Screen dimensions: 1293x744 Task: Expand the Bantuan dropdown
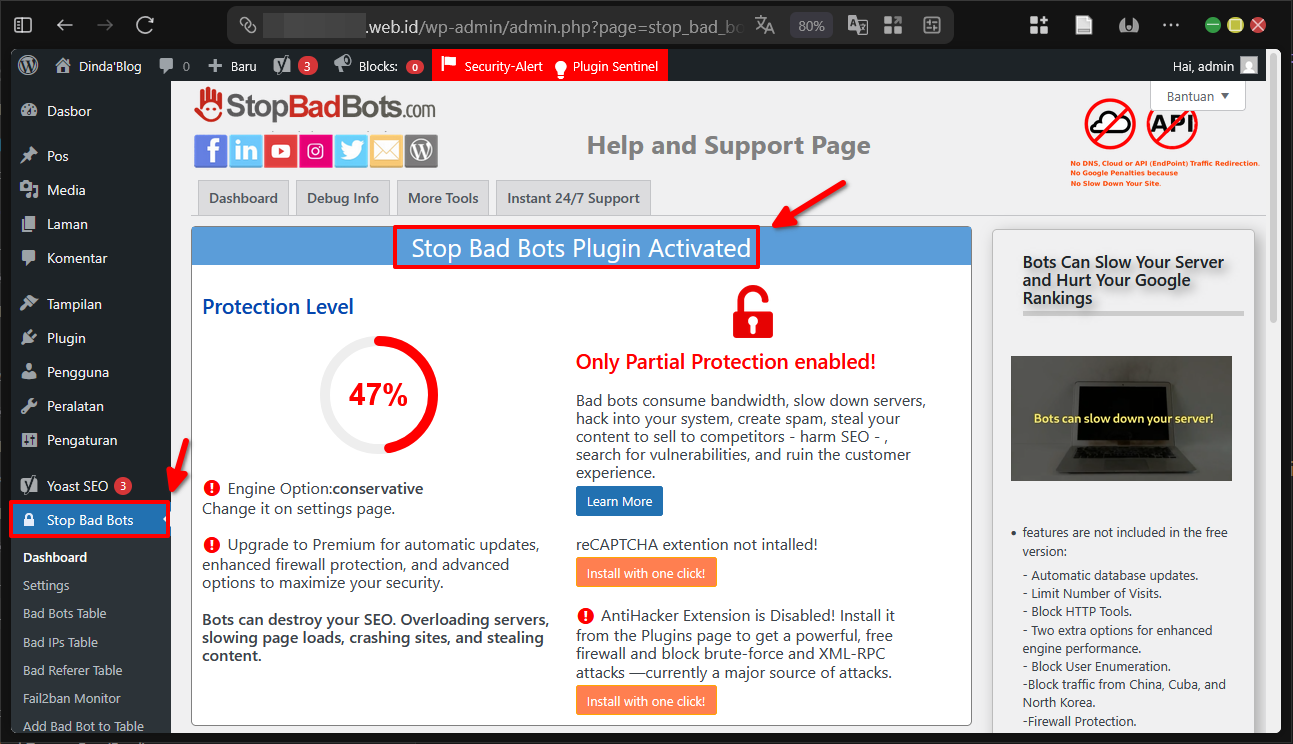point(1197,96)
